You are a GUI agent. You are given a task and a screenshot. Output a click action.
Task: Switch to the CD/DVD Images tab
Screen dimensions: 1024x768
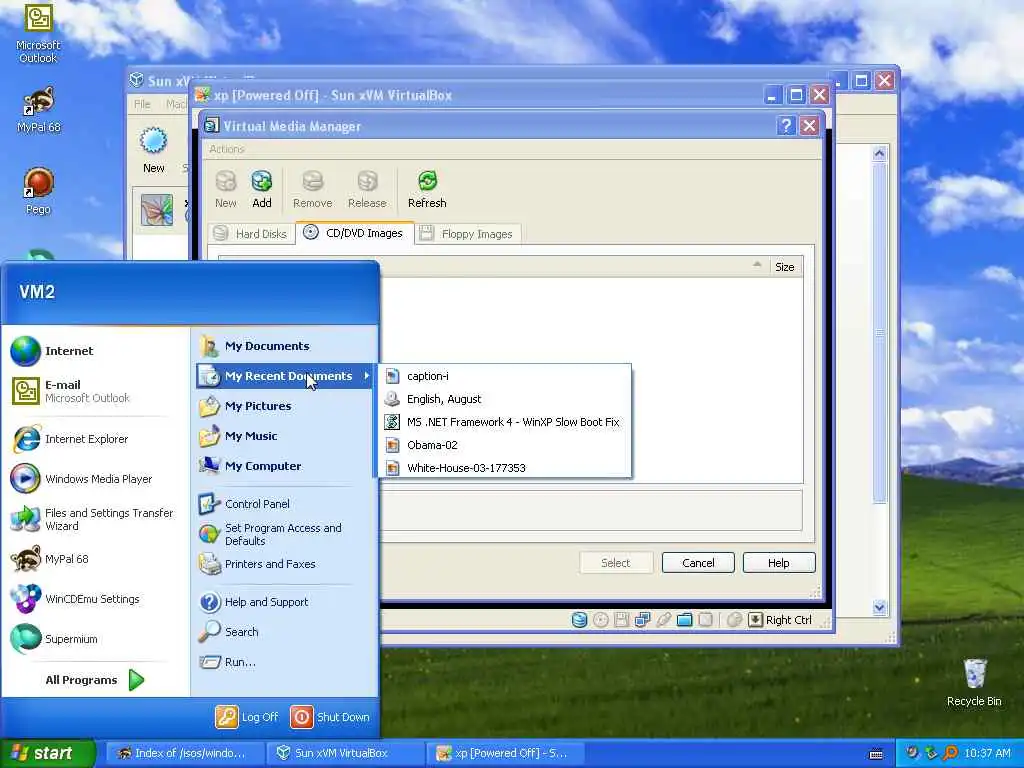tap(355, 233)
